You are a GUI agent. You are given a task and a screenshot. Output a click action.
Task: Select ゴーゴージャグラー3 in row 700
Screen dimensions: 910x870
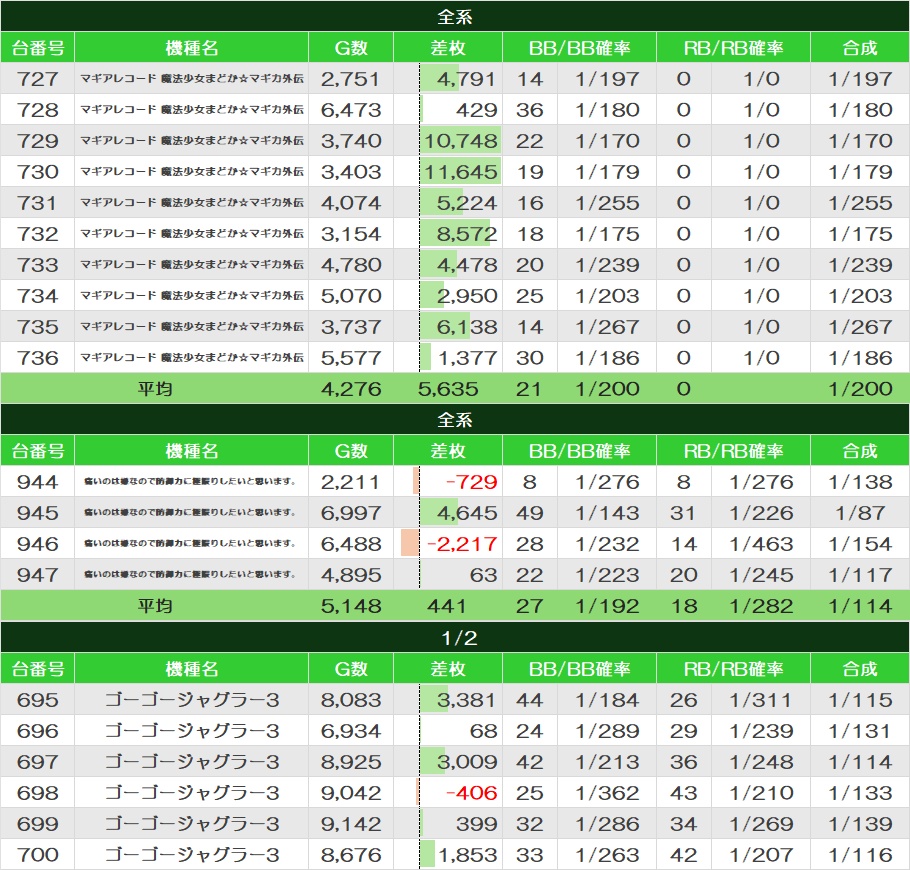[192, 855]
